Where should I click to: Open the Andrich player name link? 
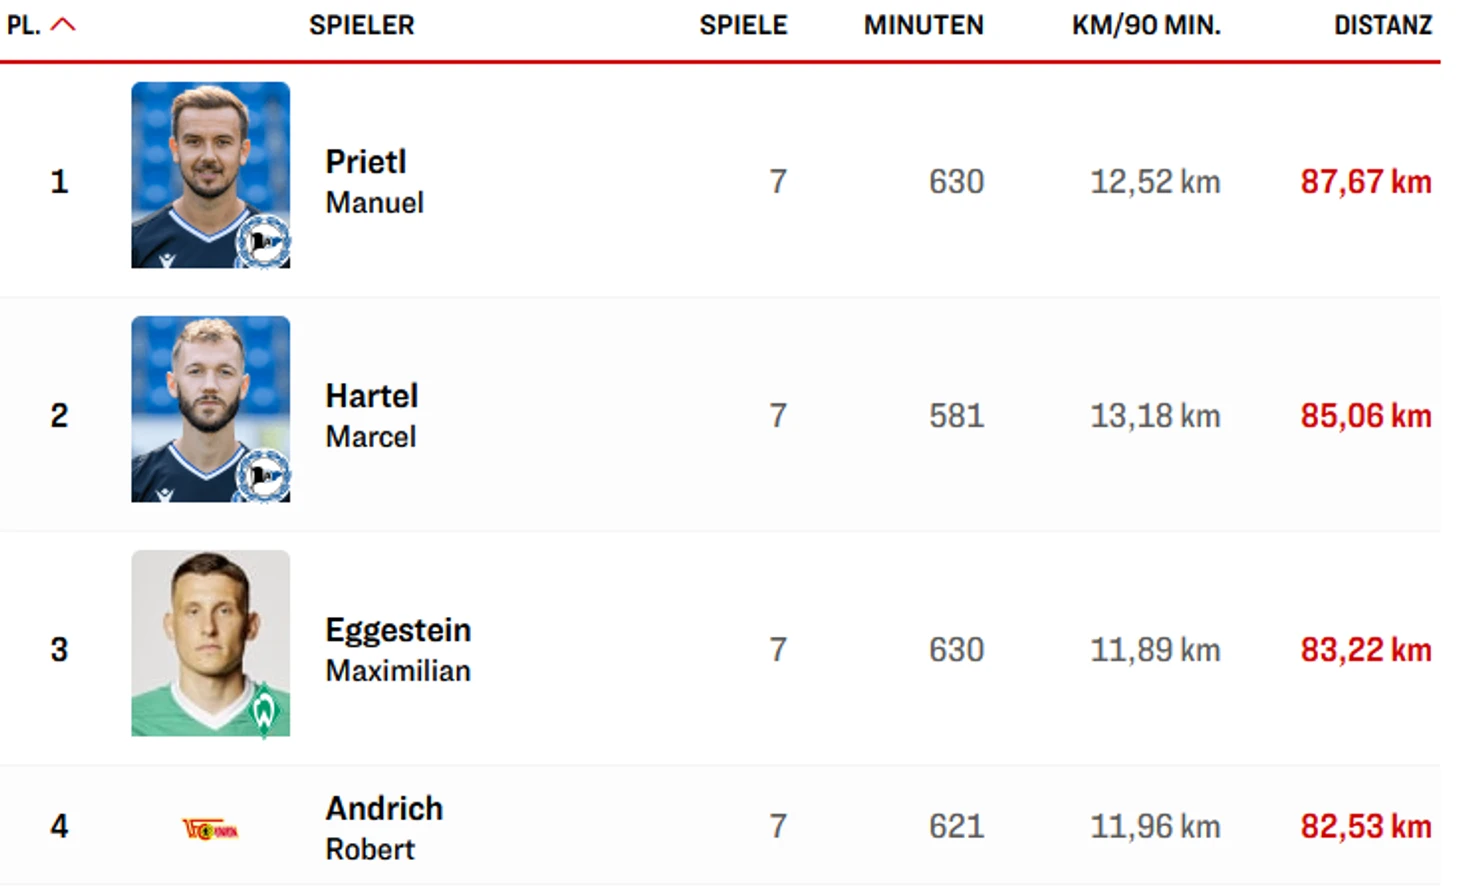click(x=384, y=808)
